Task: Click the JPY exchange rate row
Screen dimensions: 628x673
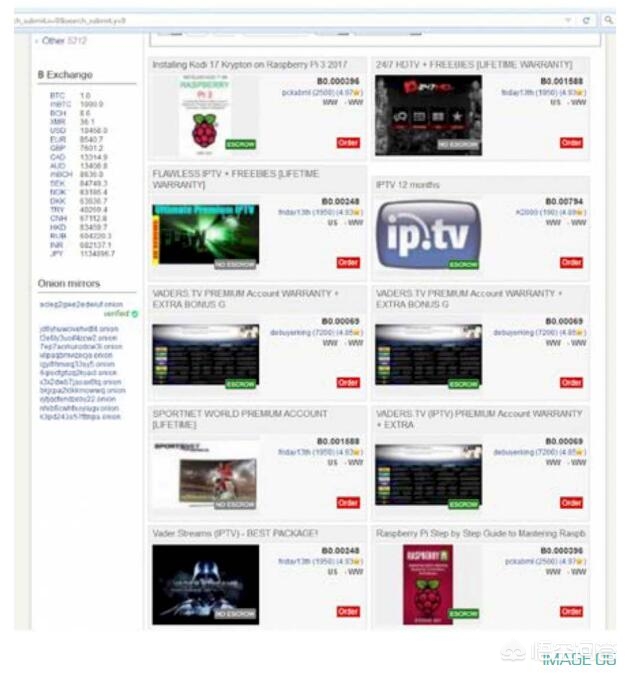Action: pos(82,254)
